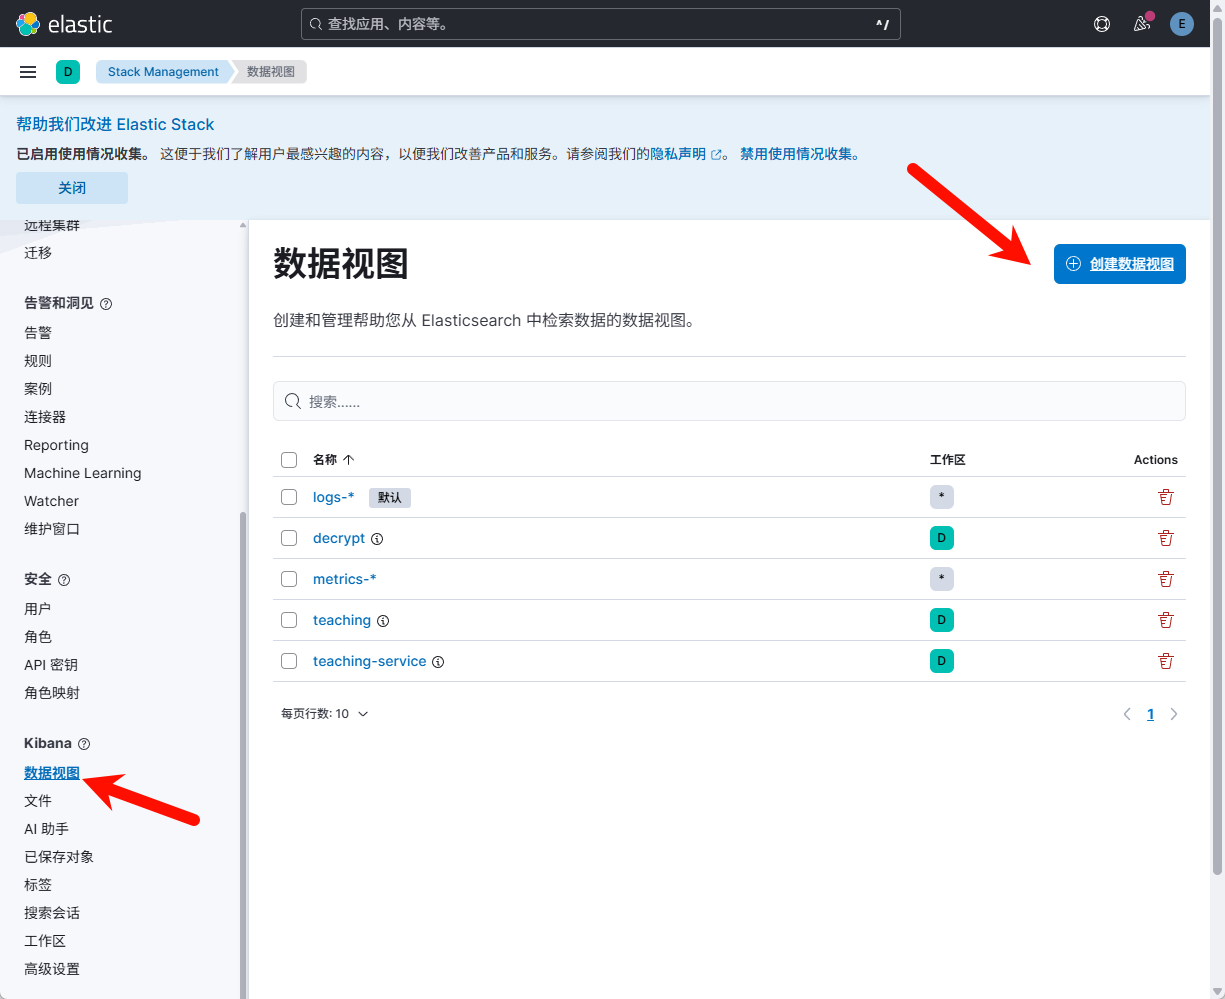Check the metrics-* row checkbox
The image size is (1225, 999).
point(289,579)
